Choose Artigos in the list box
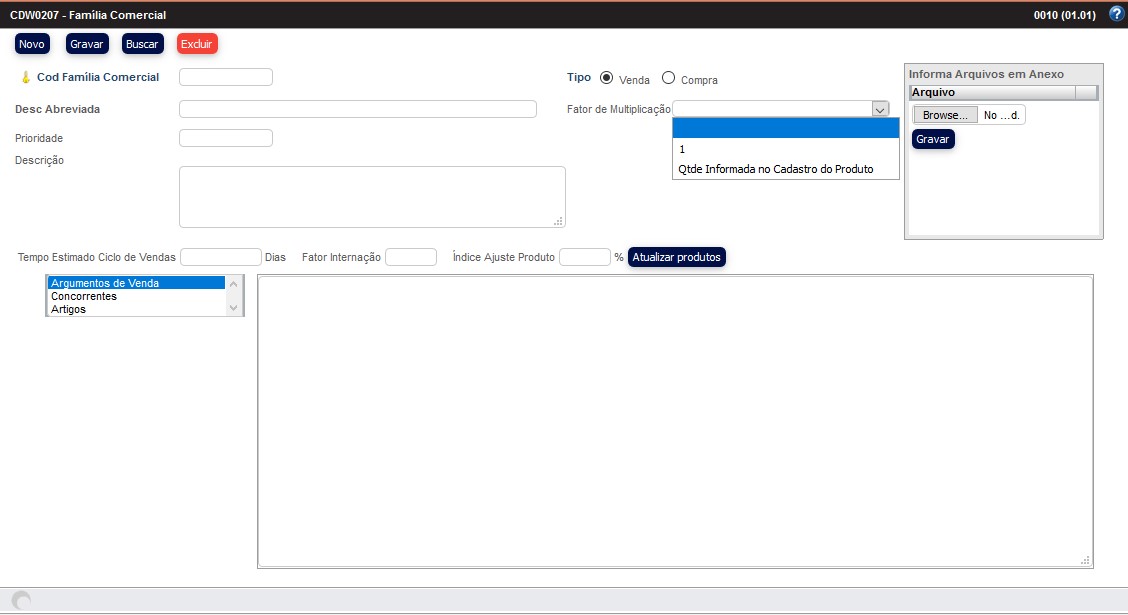Viewport: 1128px width, 615px height. [135, 309]
